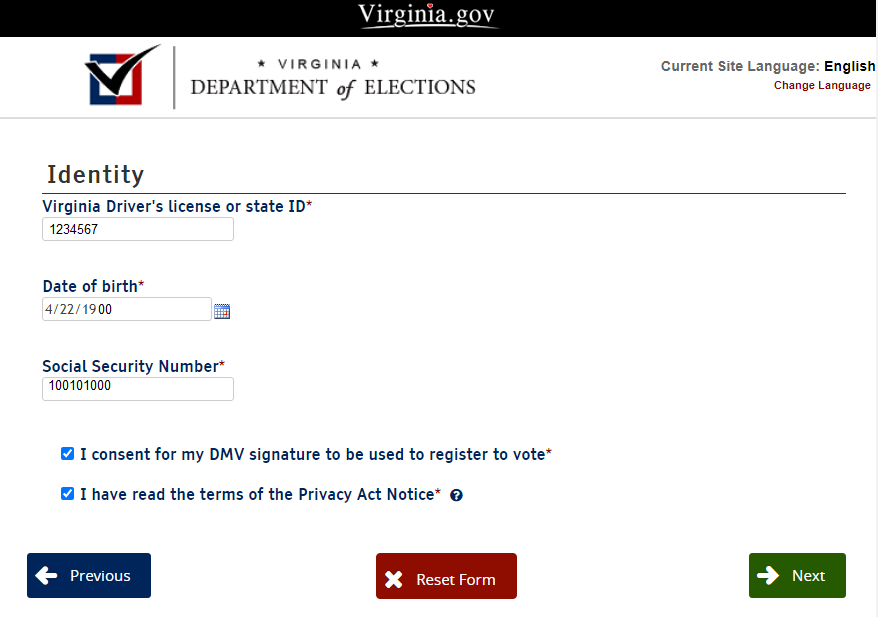This screenshot has width=878, height=617.
Task: Click into the Social Security Number field
Action: [138, 389]
